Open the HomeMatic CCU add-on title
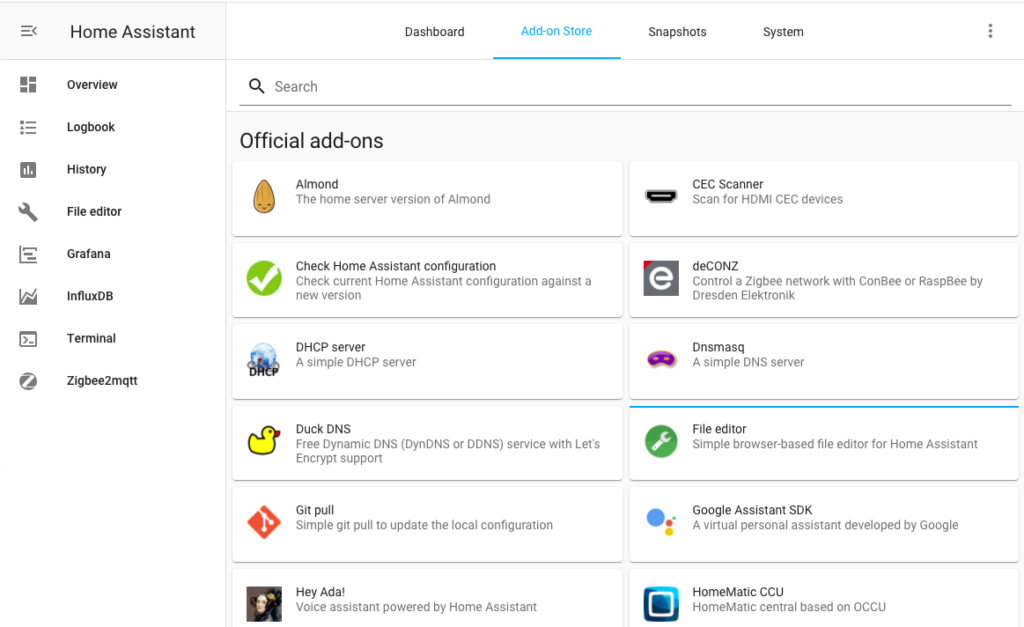The height and width of the screenshot is (627, 1024). click(x=738, y=592)
